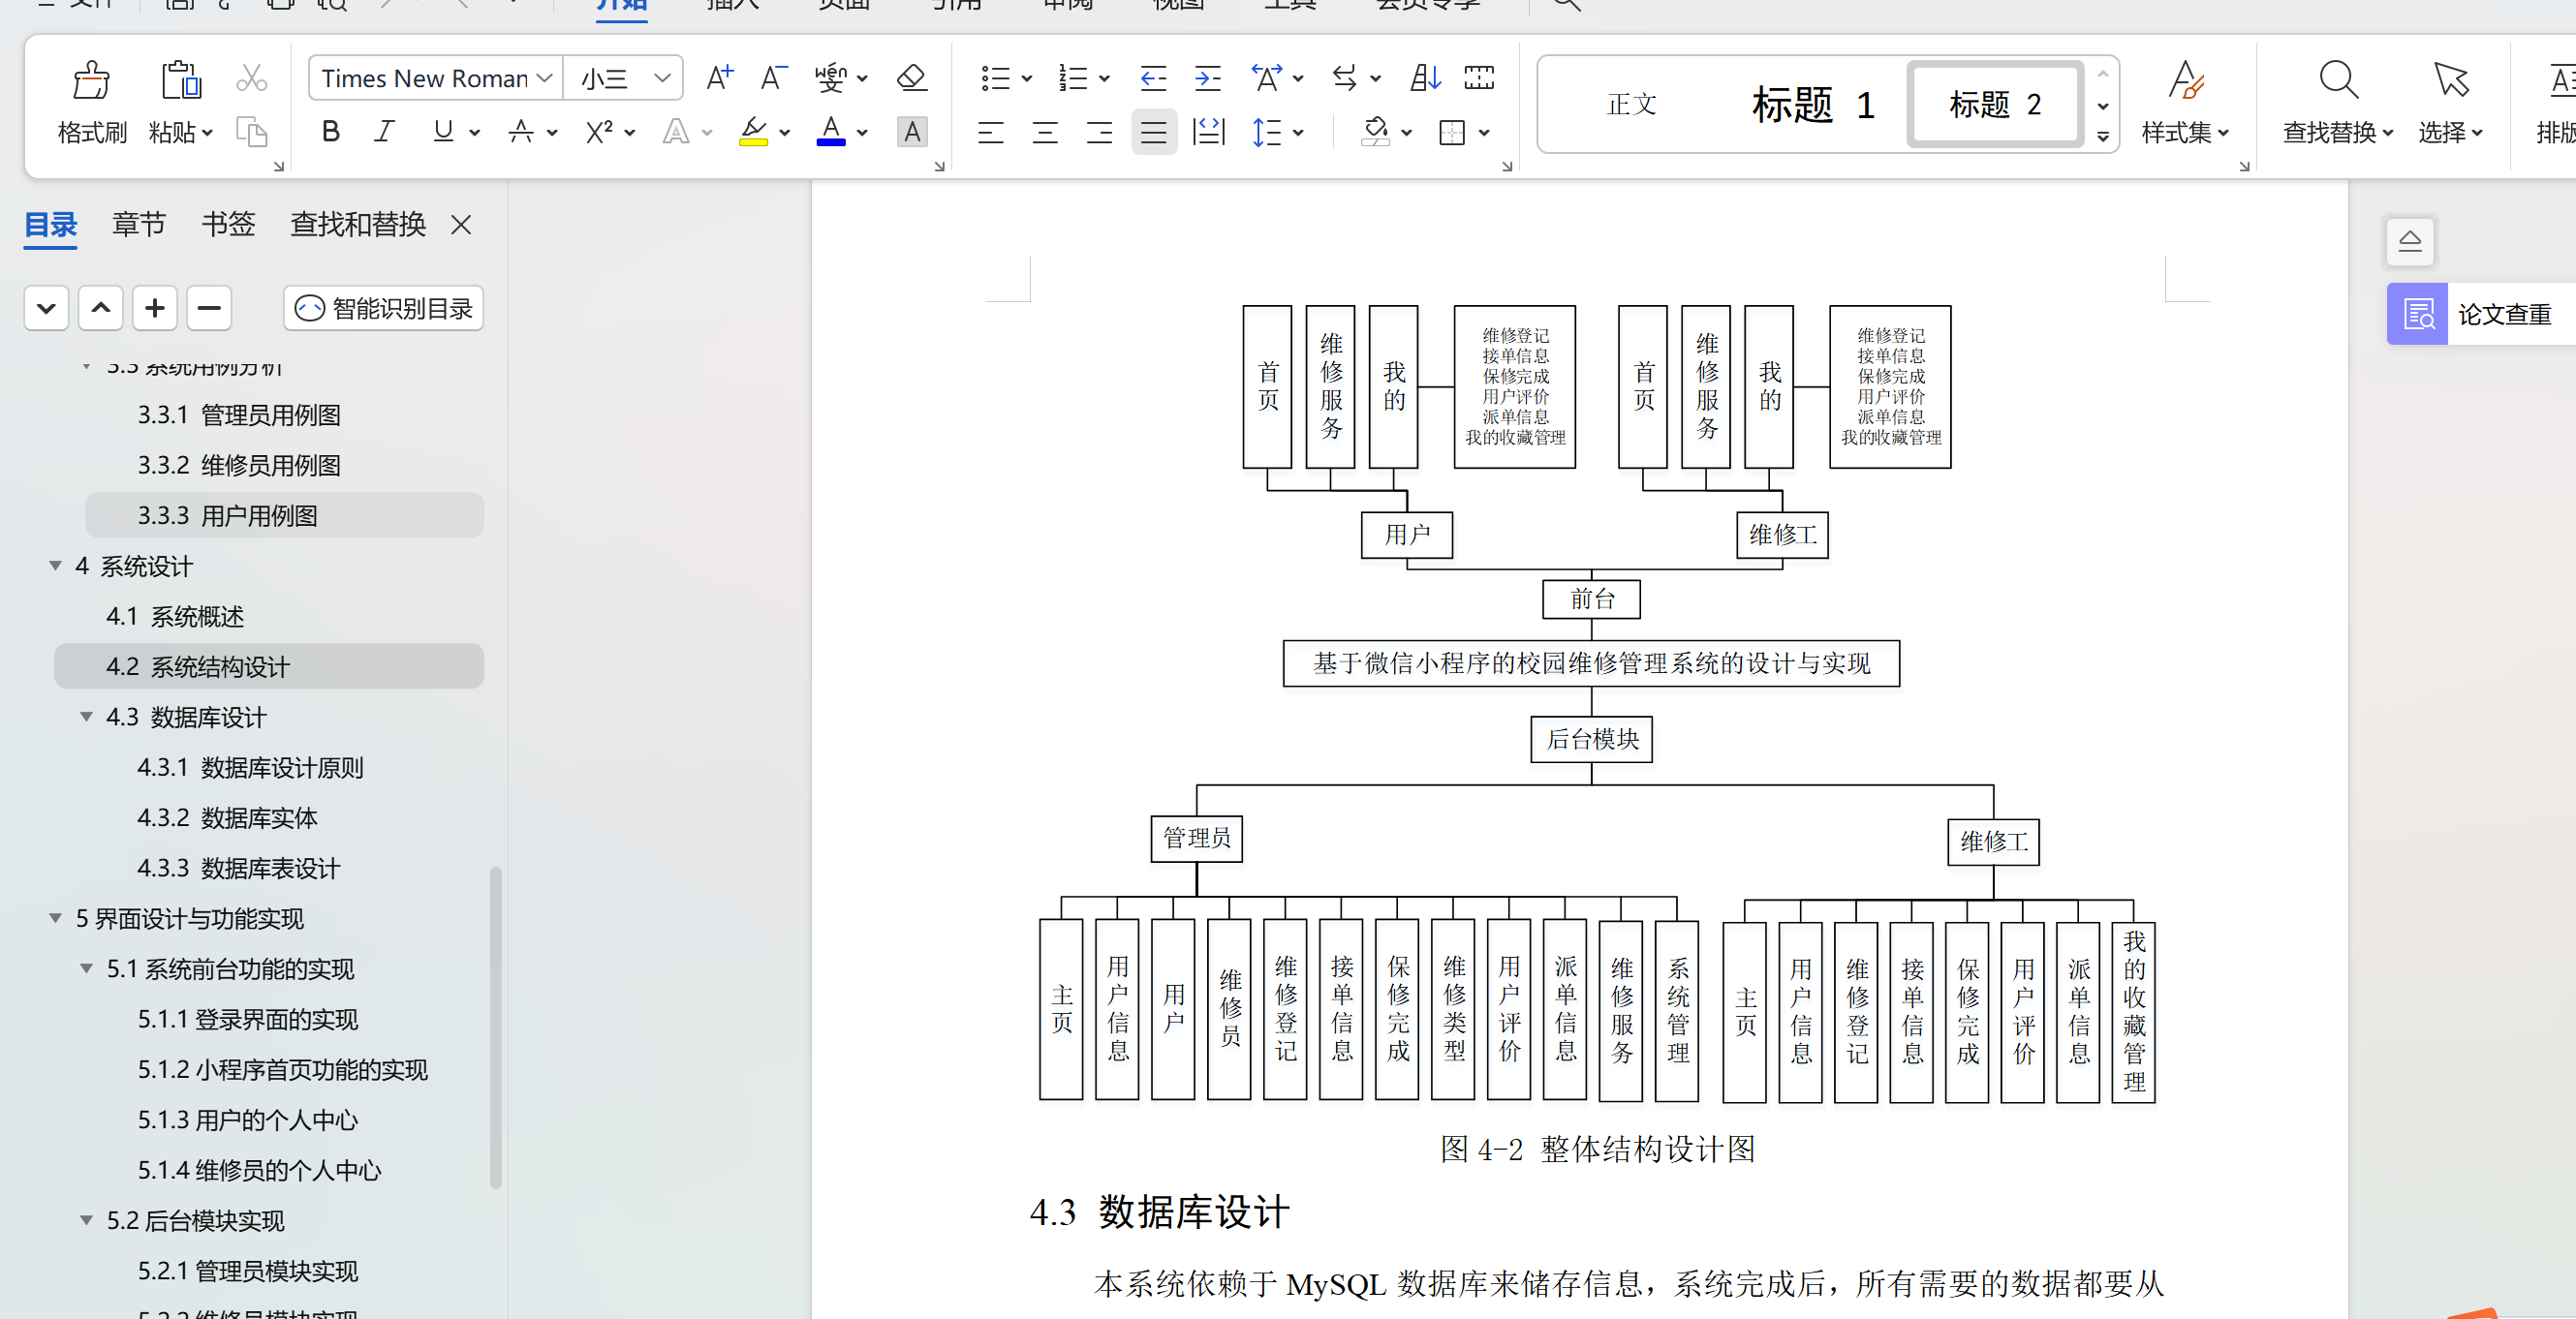The width and height of the screenshot is (2576, 1319).
Task: Apply the 标题 1 style
Action: pos(1812,104)
